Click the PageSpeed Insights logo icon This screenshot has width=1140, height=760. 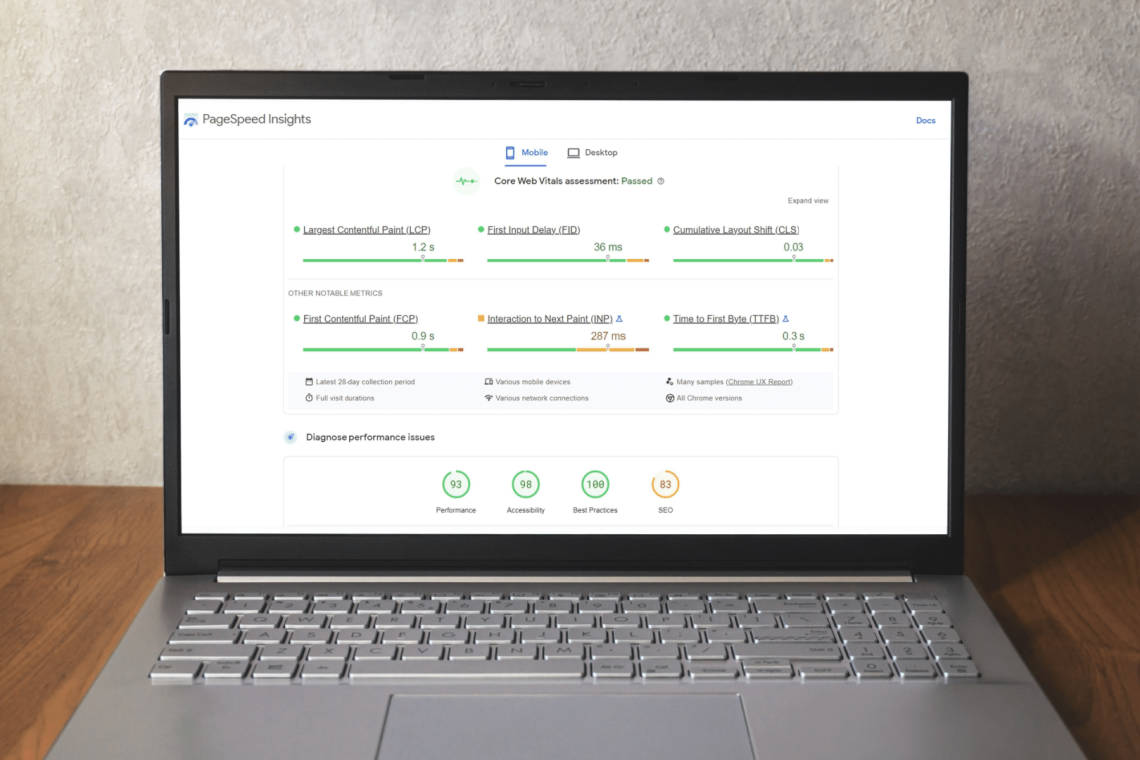(190, 120)
